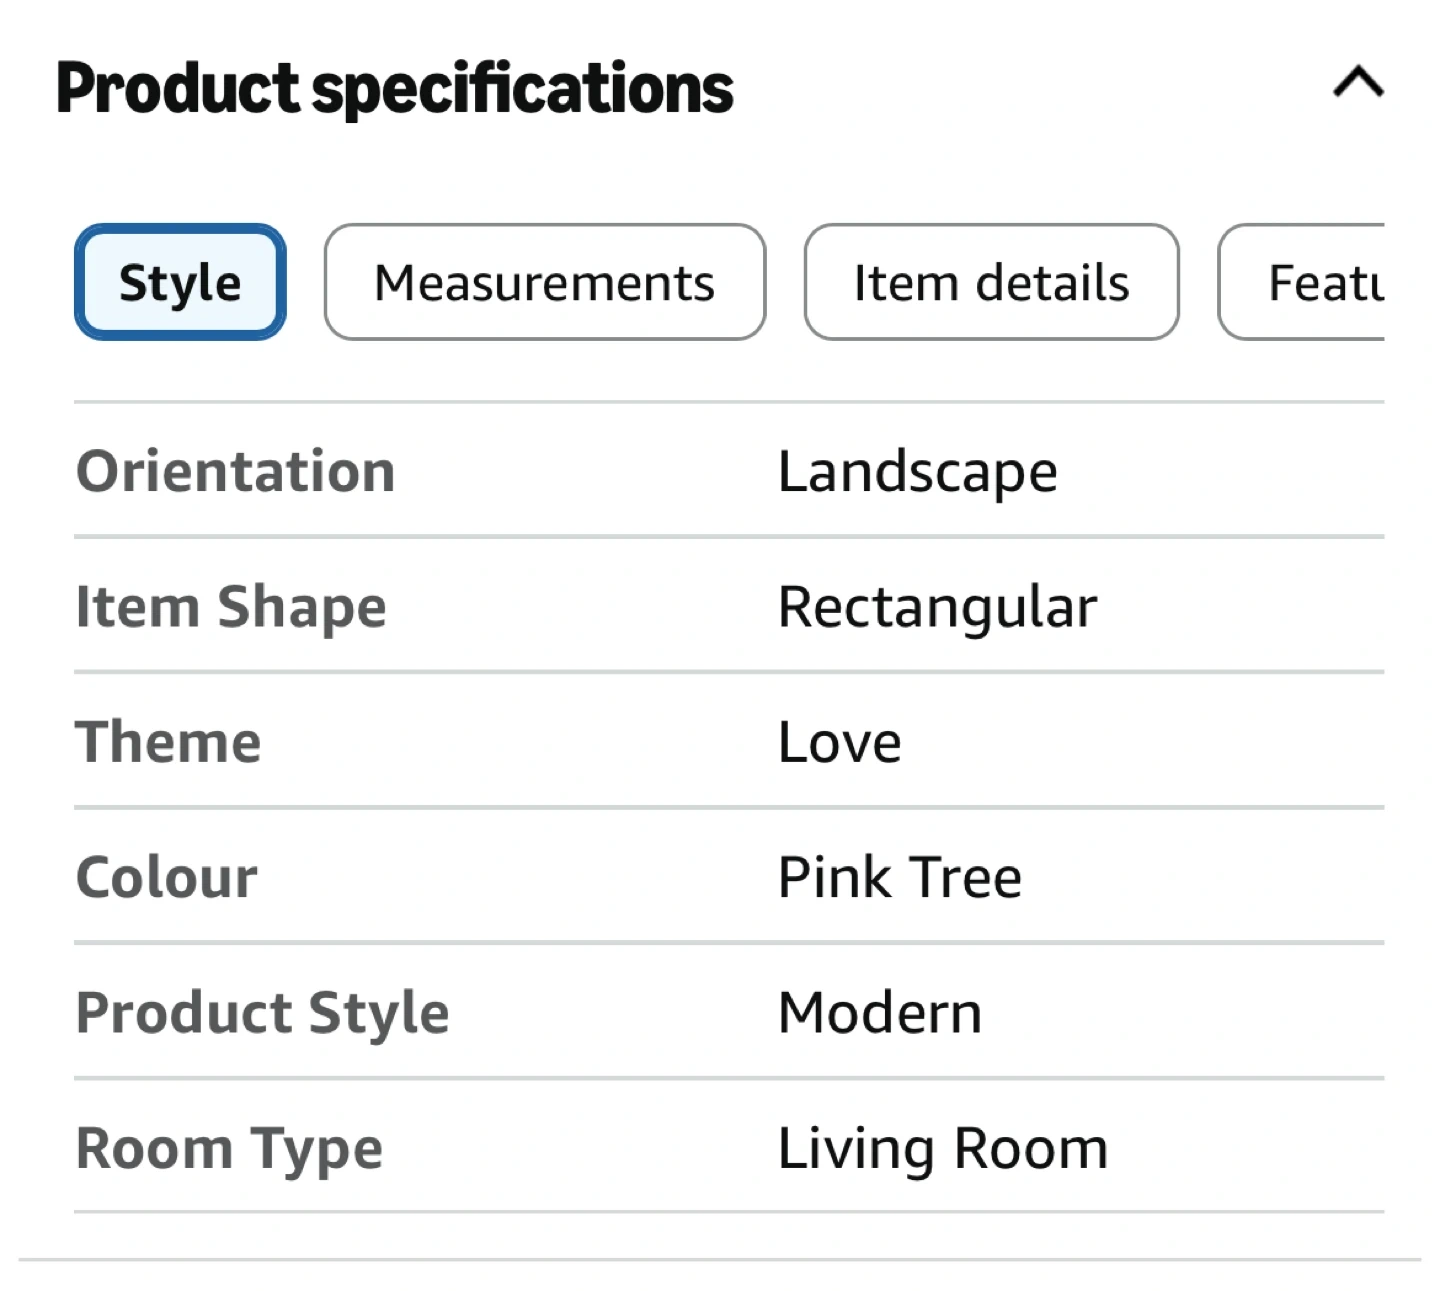This screenshot has width=1440, height=1291.
Task: Open the Item details tab
Action: (991, 282)
